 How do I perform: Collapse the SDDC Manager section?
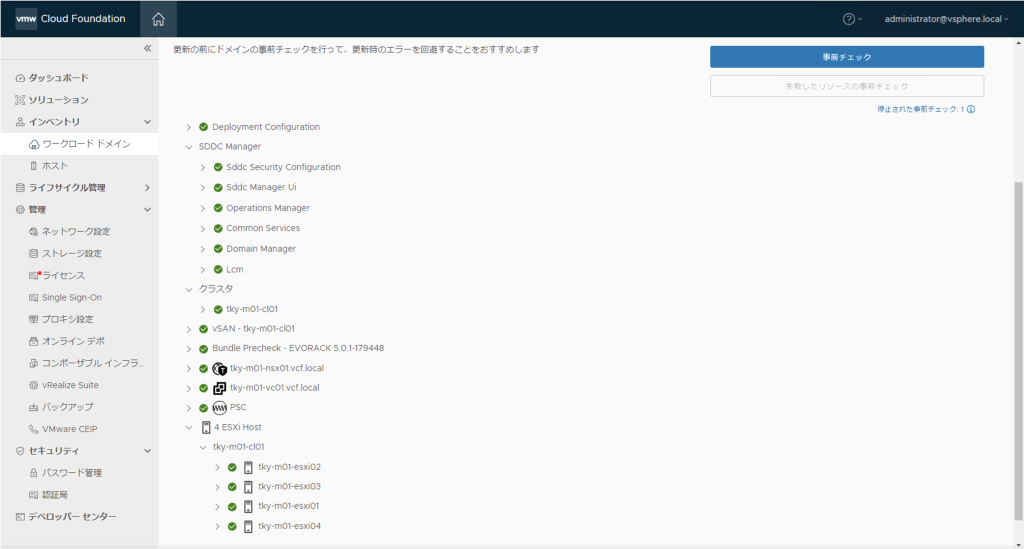(189, 147)
